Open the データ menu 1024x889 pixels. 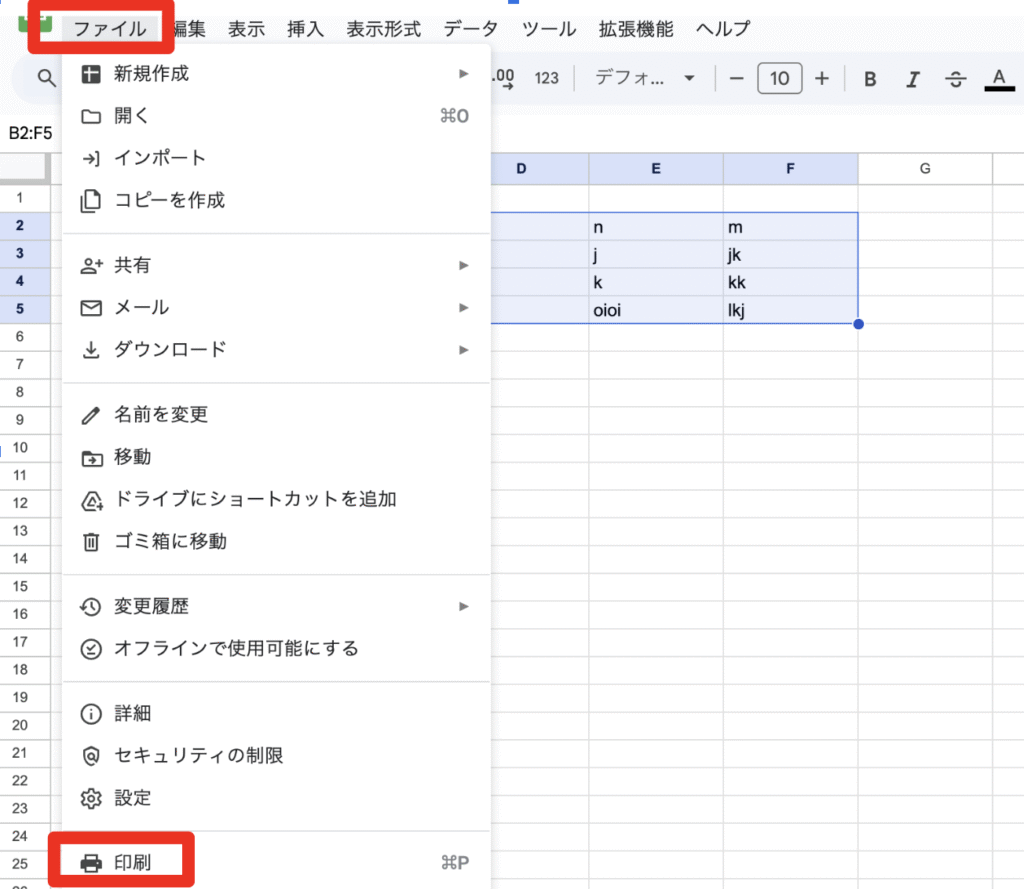pyautogui.click(x=470, y=29)
